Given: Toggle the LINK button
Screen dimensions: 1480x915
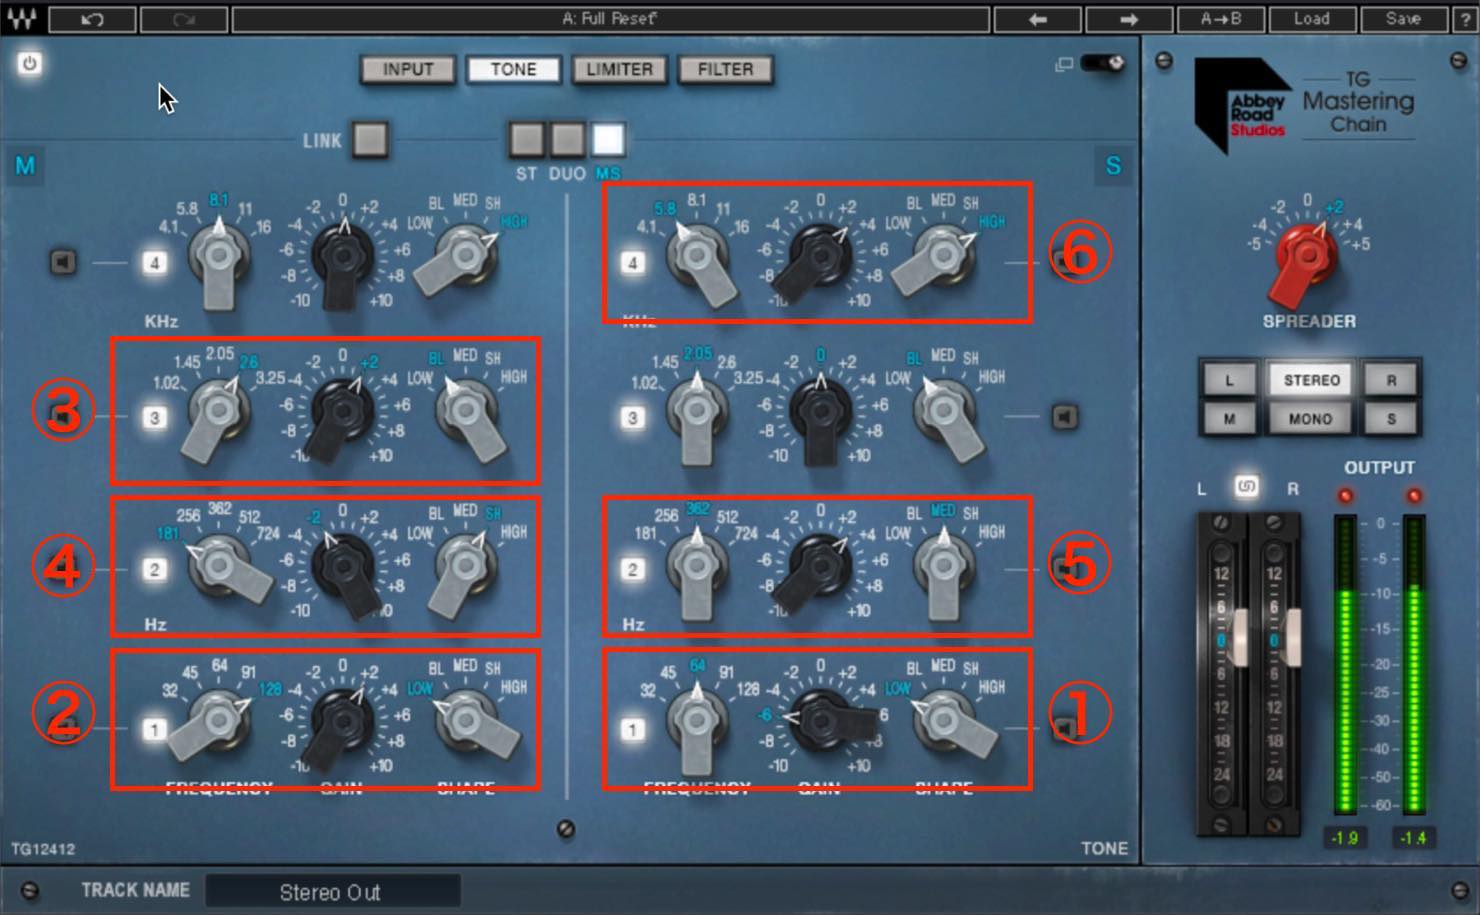Looking at the screenshot, I should (370, 140).
